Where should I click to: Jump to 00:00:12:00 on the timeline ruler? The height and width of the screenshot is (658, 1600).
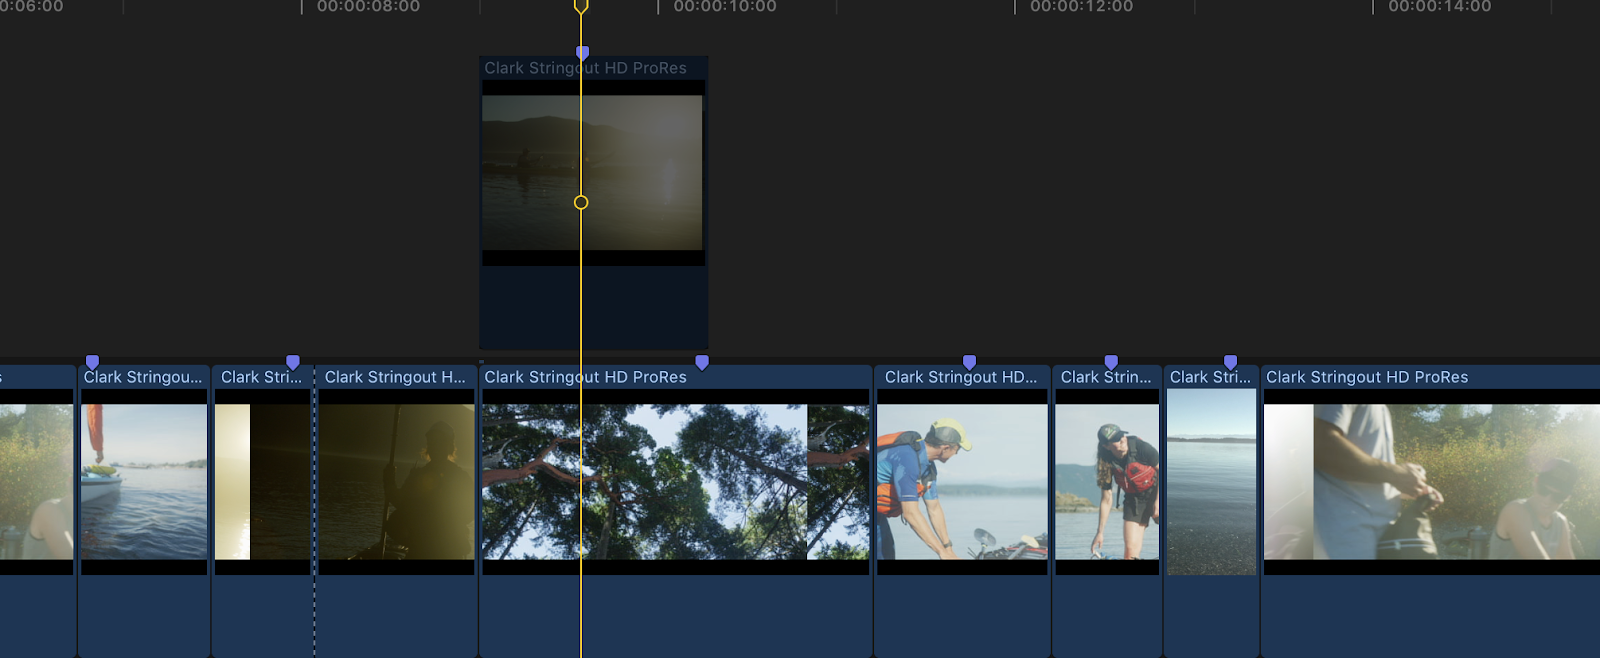click(1015, 7)
